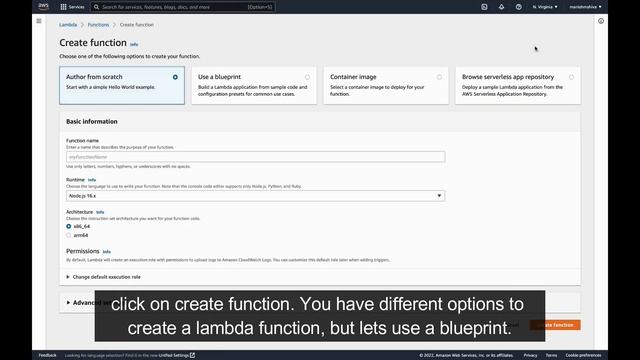Open the Terms footer link
Viewport: 640px width, 360px height.
(551, 355)
